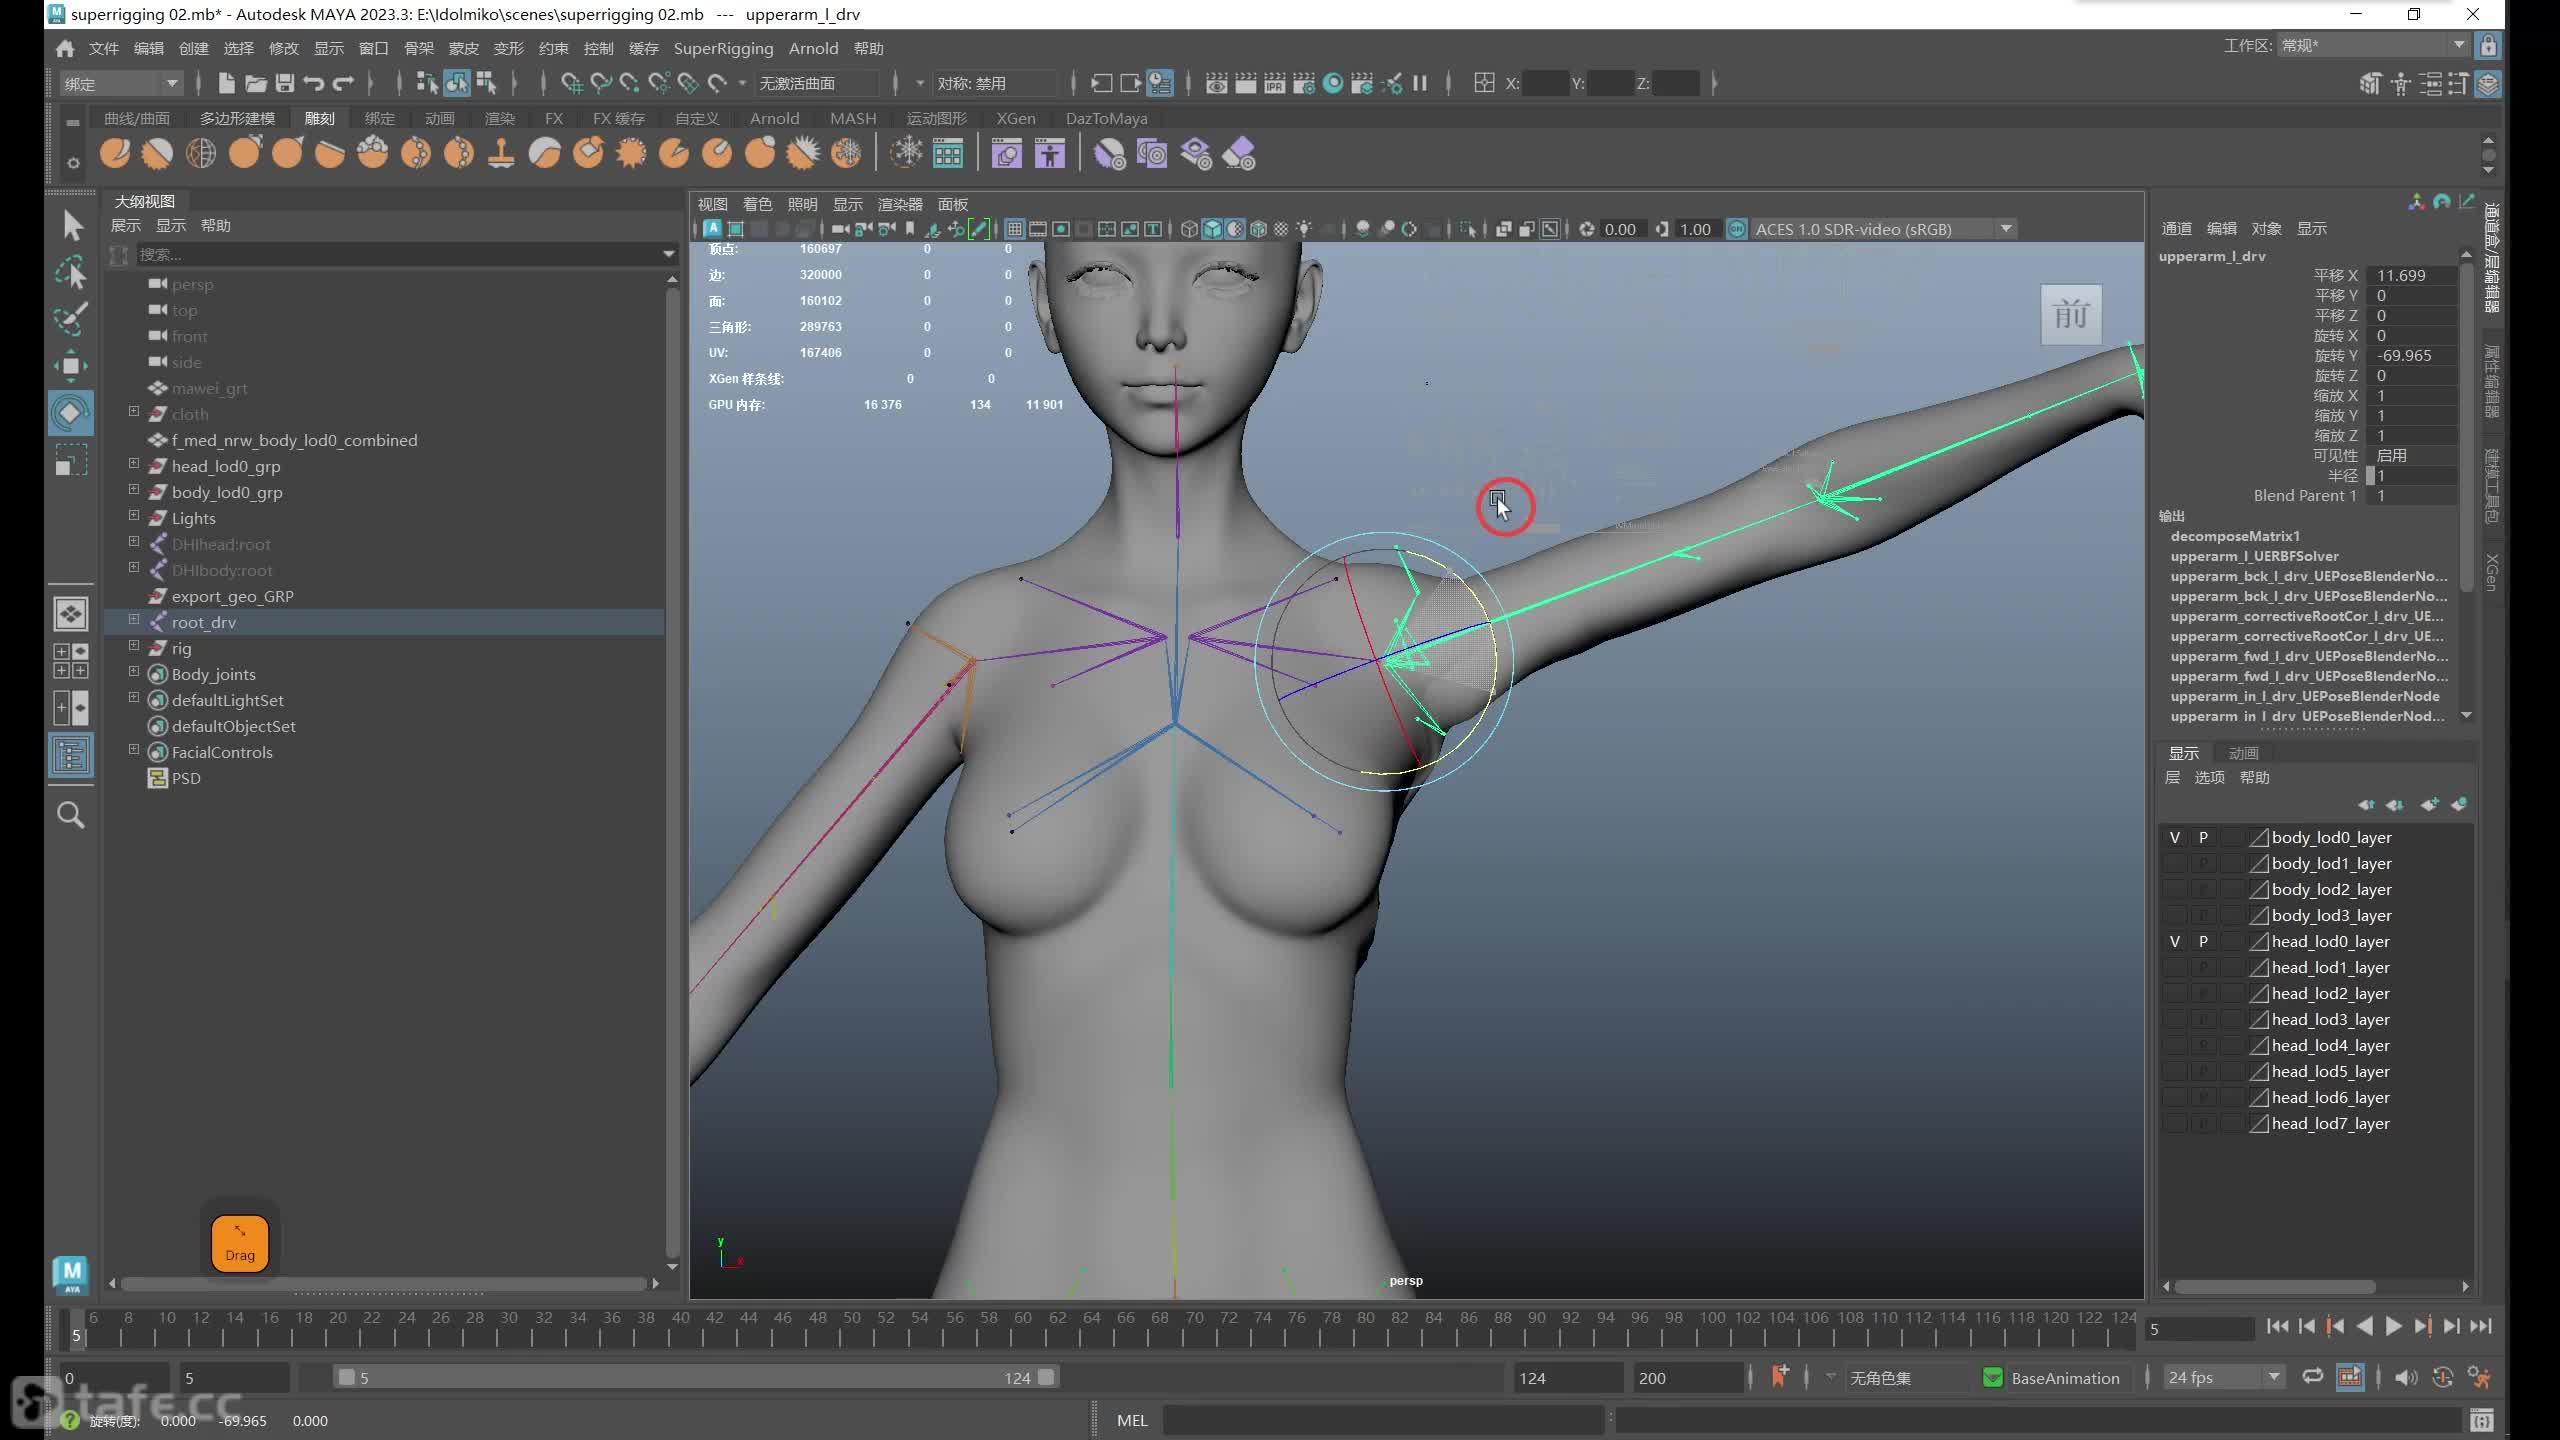Click the Redo arrow icon
Screen dimensions: 2560x1440
click(344, 83)
